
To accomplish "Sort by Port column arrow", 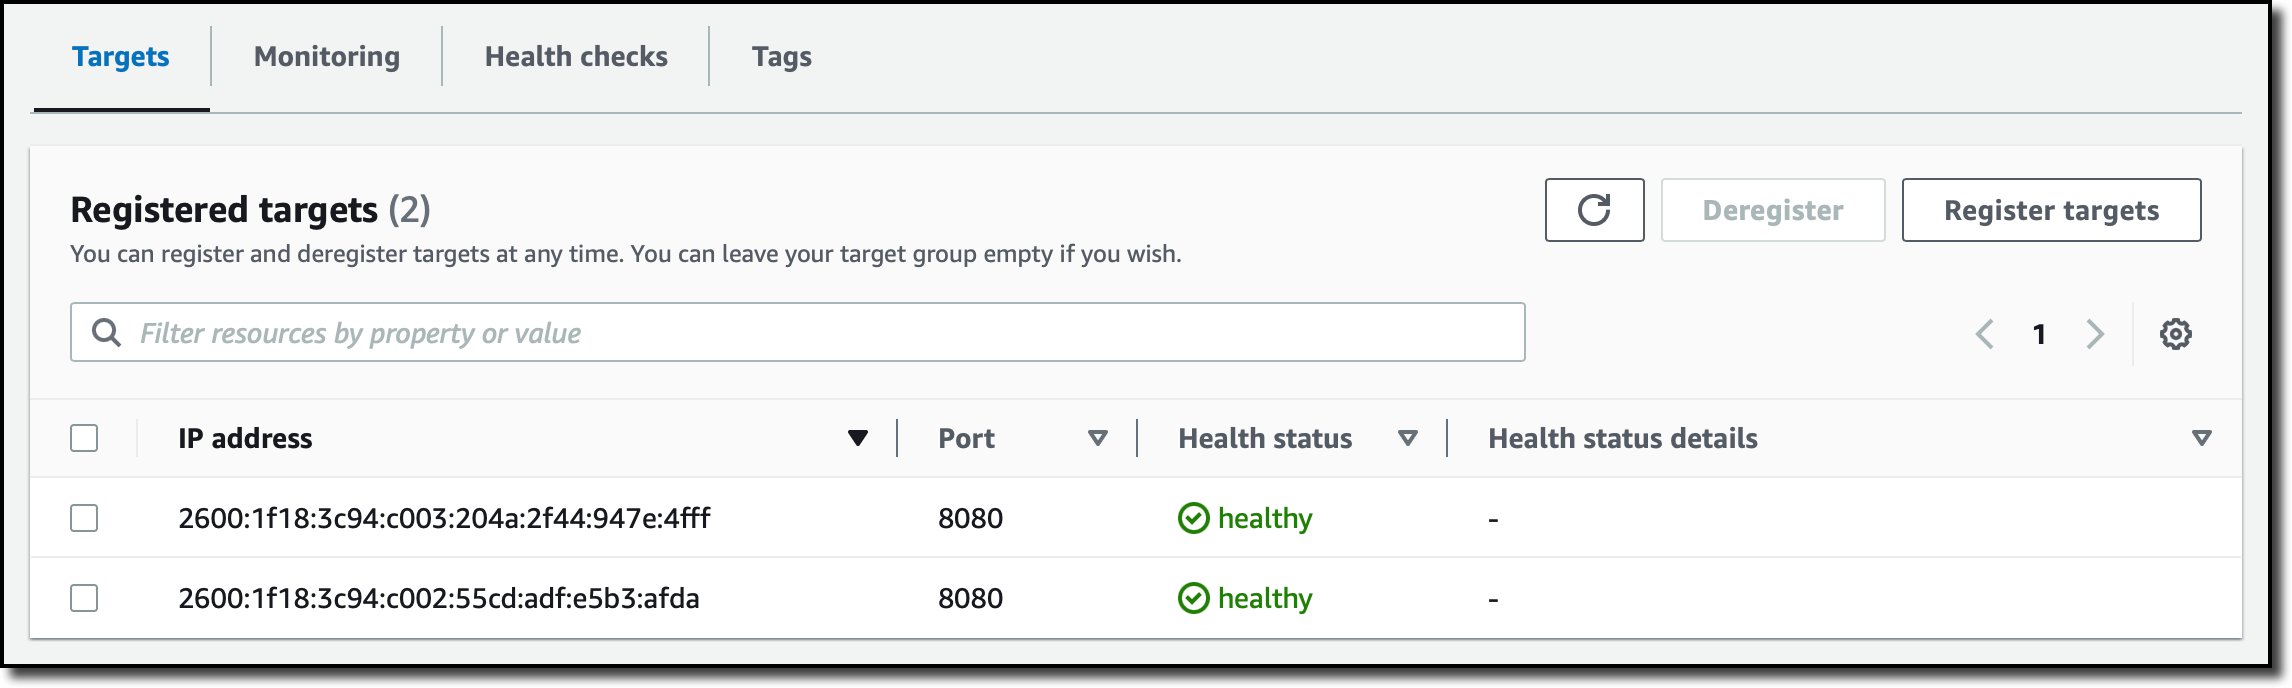I will click(1097, 438).
